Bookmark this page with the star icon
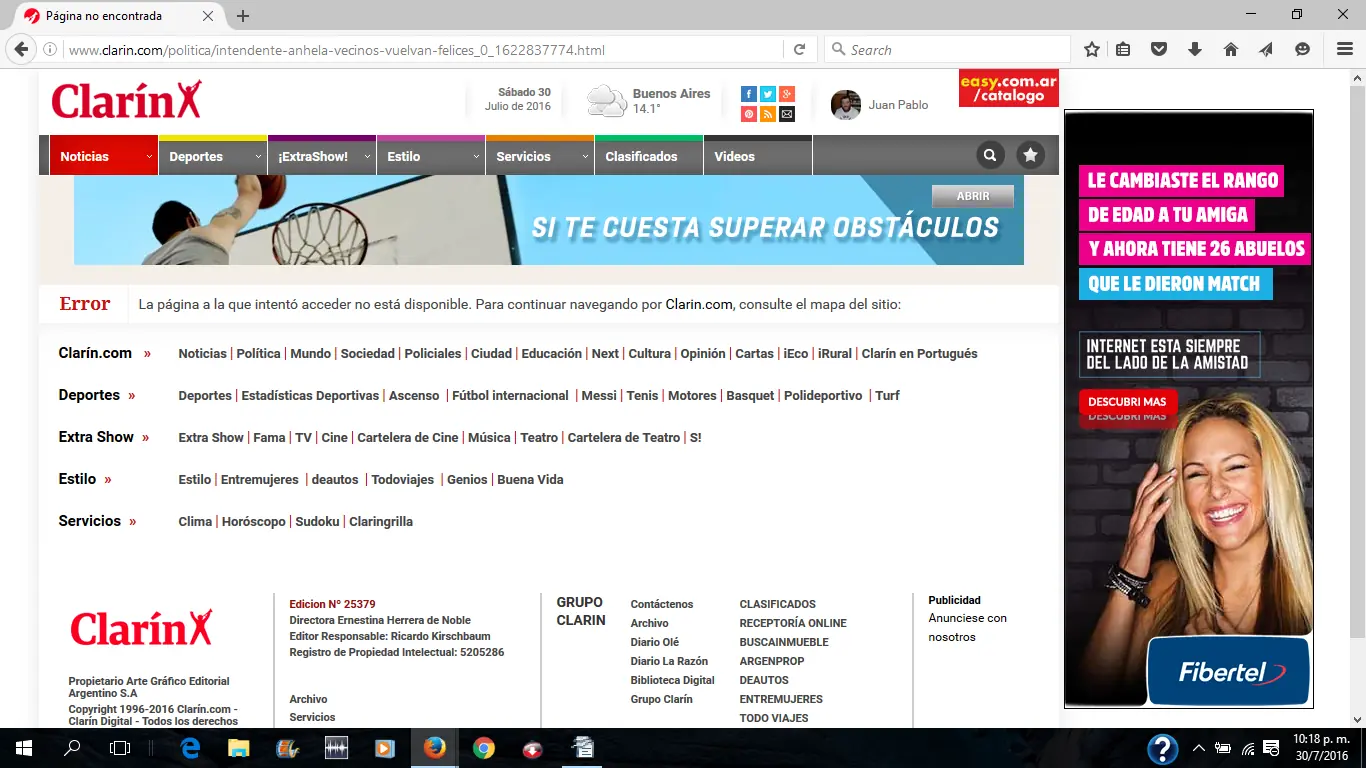This screenshot has height=768, width=1366. click(x=1092, y=50)
